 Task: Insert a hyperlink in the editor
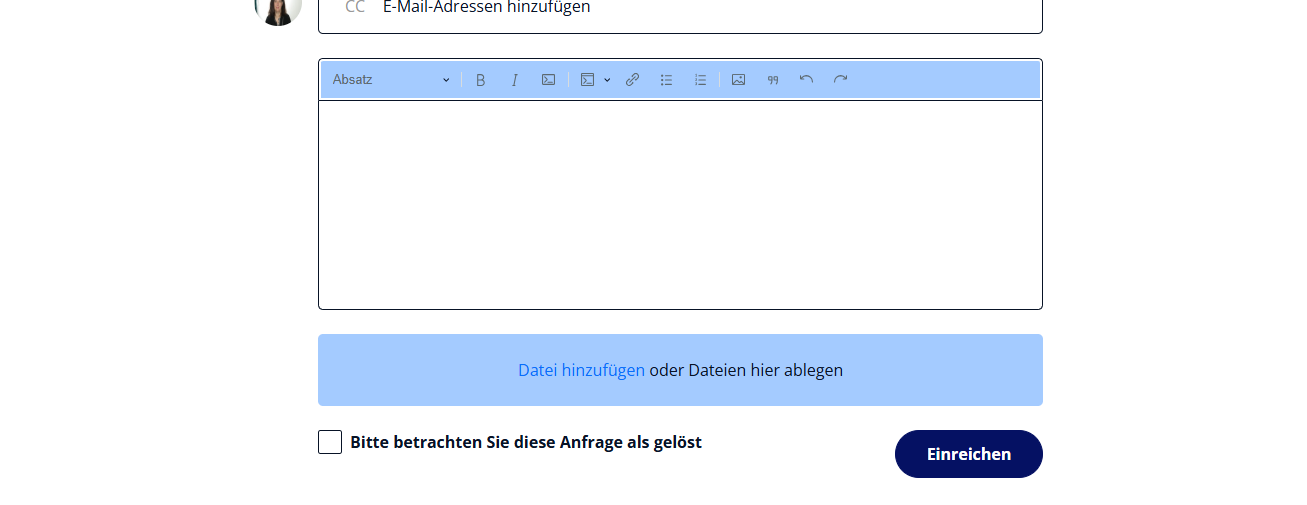(x=632, y=80)
